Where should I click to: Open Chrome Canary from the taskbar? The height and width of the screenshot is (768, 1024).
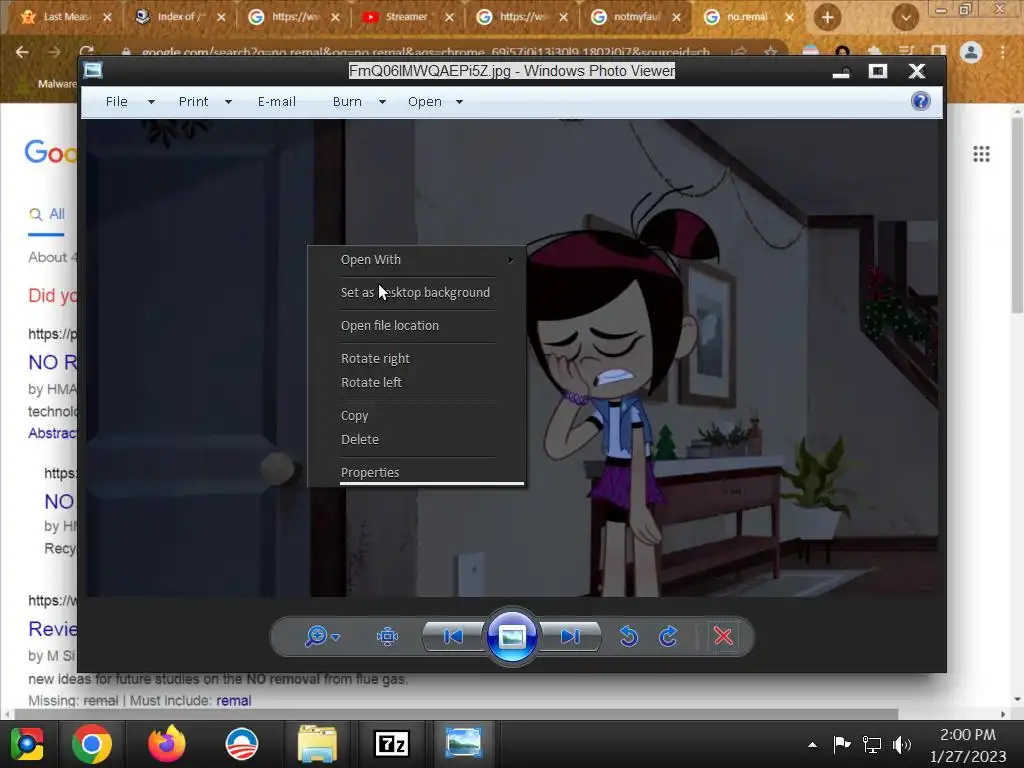[x=27, y=744]
